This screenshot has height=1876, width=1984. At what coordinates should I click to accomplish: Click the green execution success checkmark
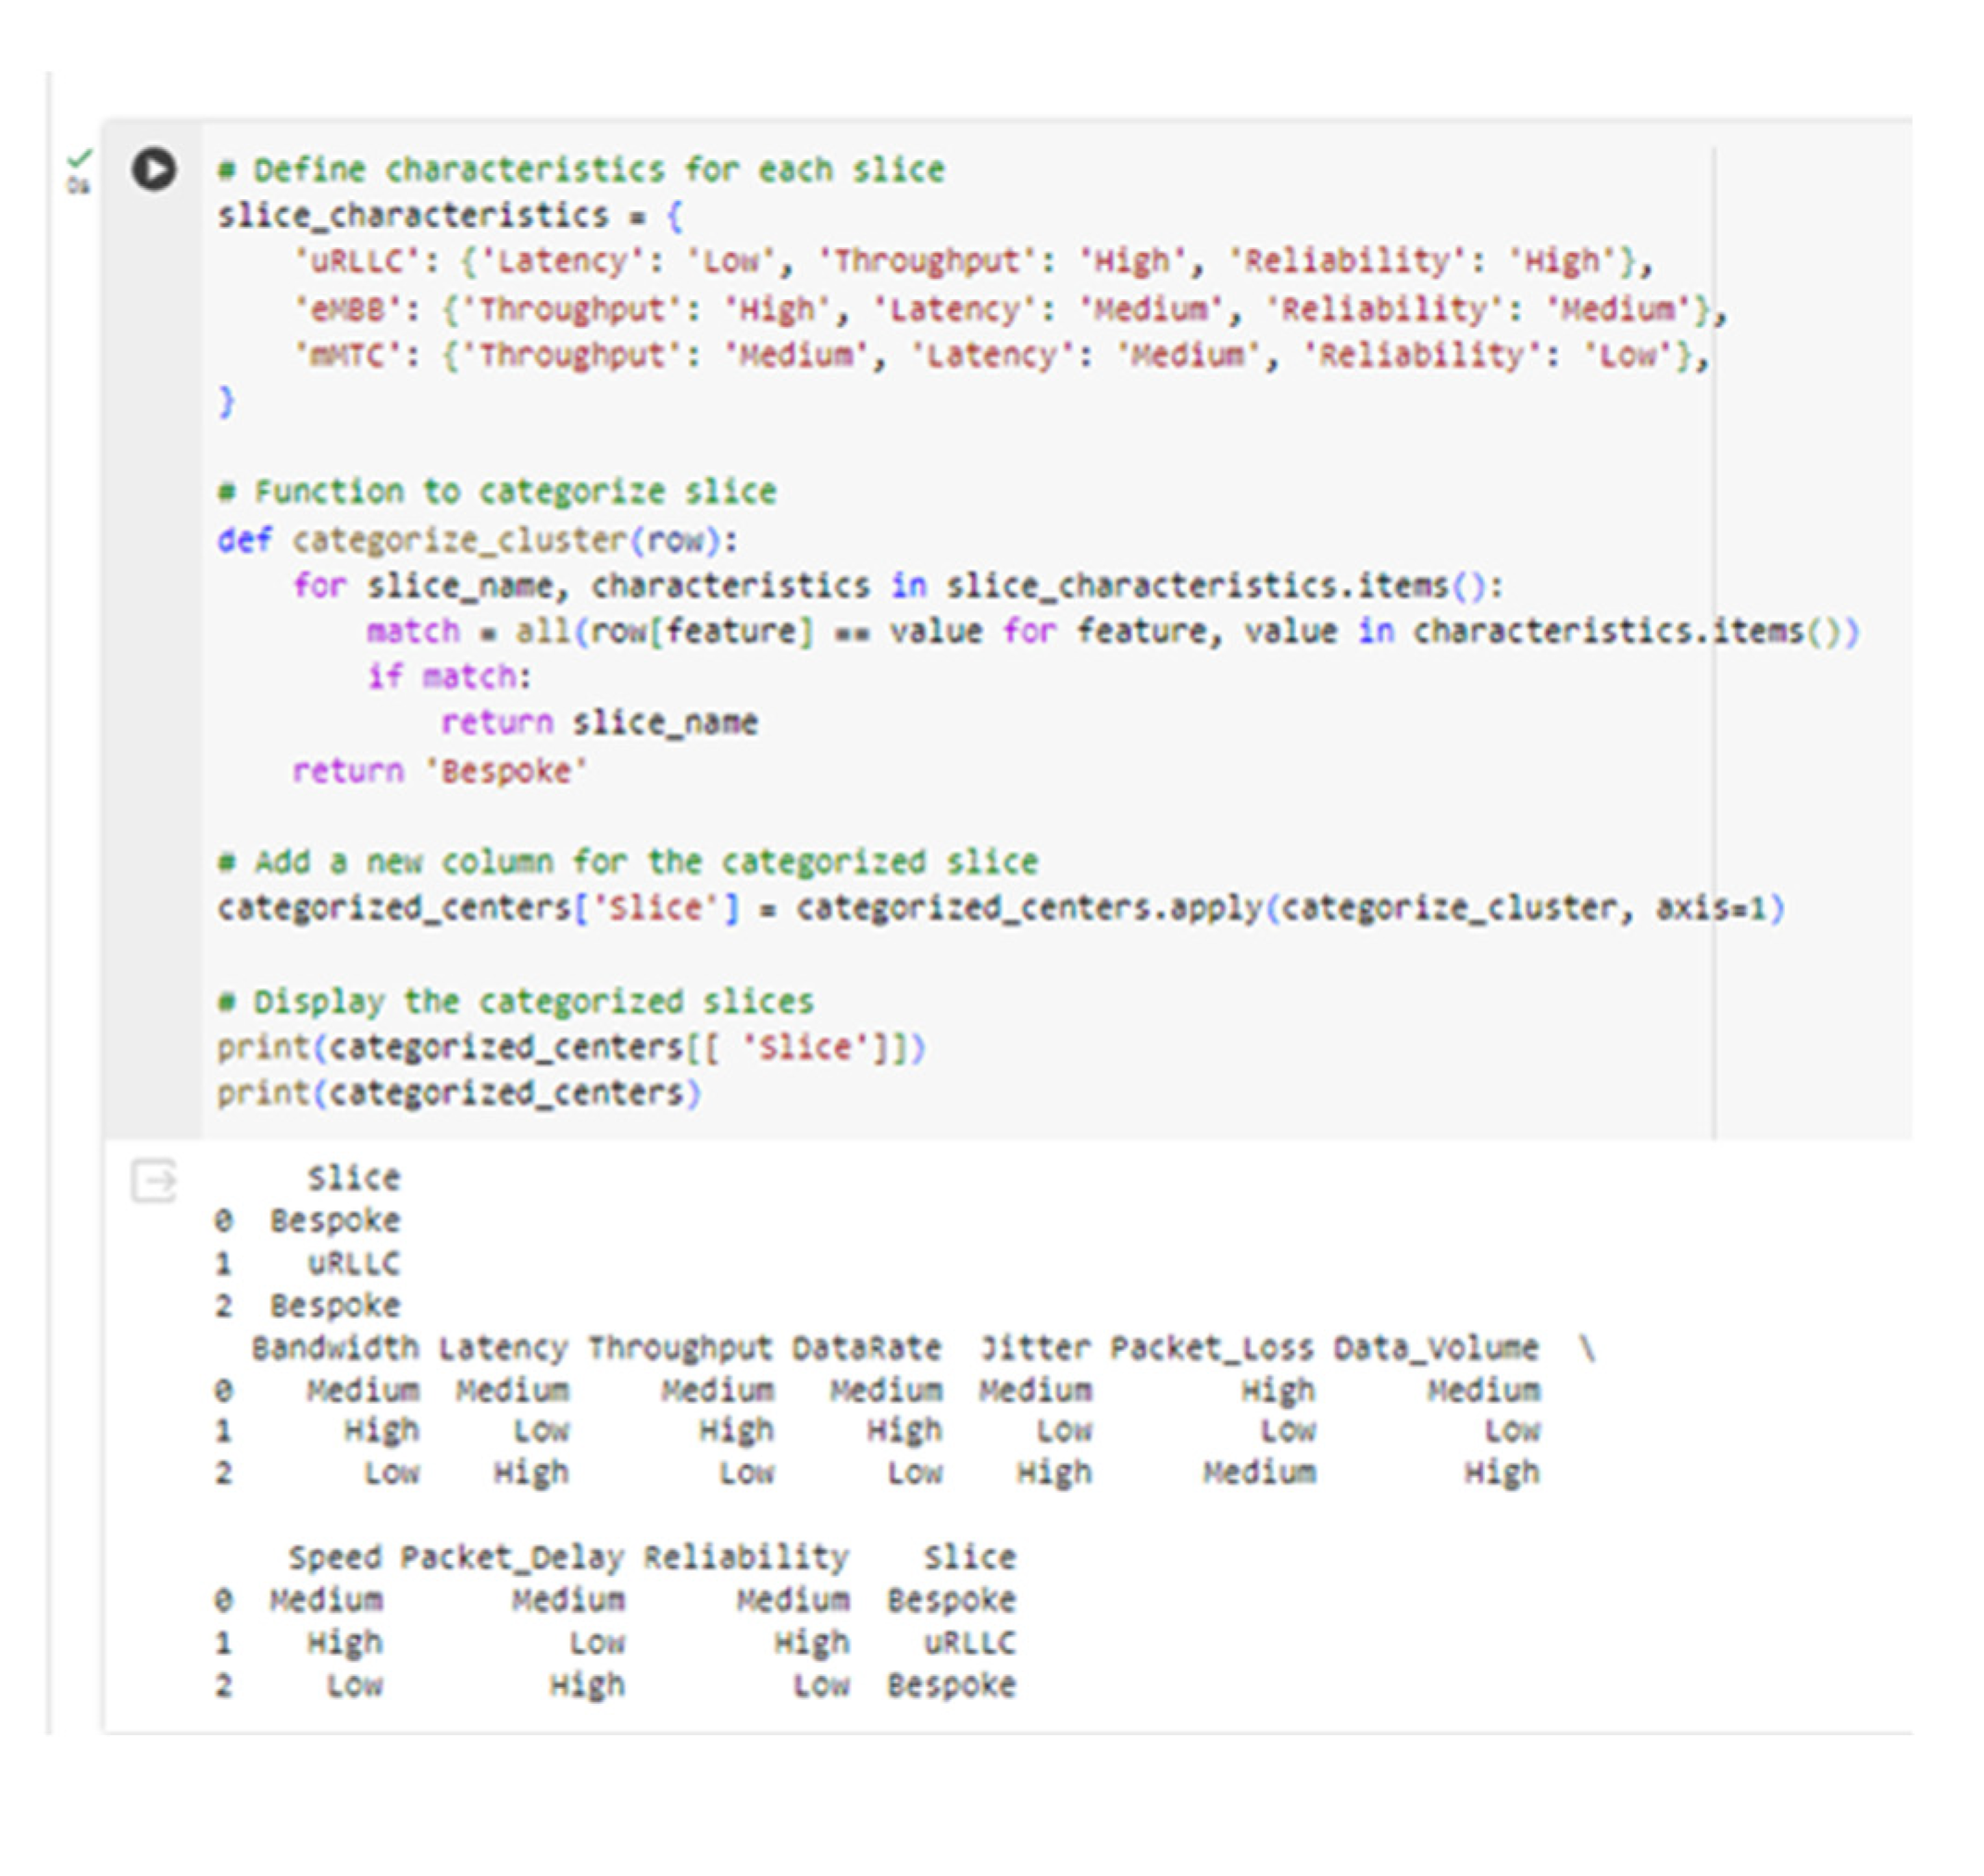coord(79,158)
